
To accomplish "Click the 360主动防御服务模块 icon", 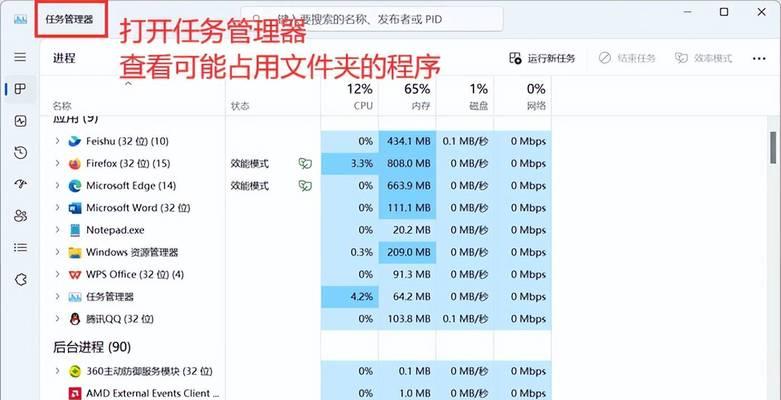I will click(75, 371).
